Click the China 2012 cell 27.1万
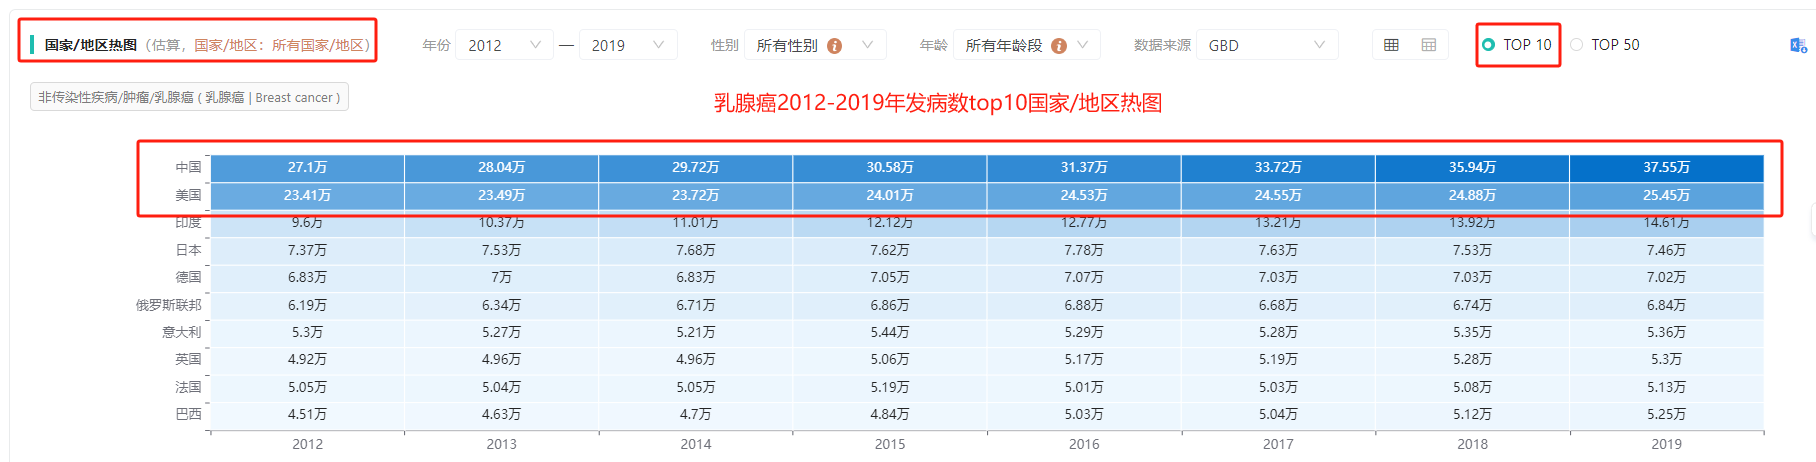The image size is (1816, 462). [307, 167]
